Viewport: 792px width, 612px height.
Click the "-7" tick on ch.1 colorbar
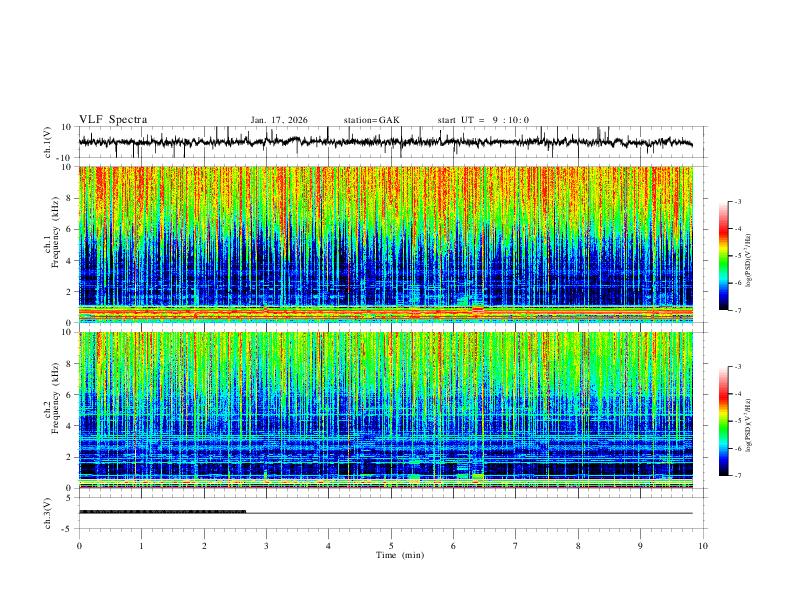(737, 310)
